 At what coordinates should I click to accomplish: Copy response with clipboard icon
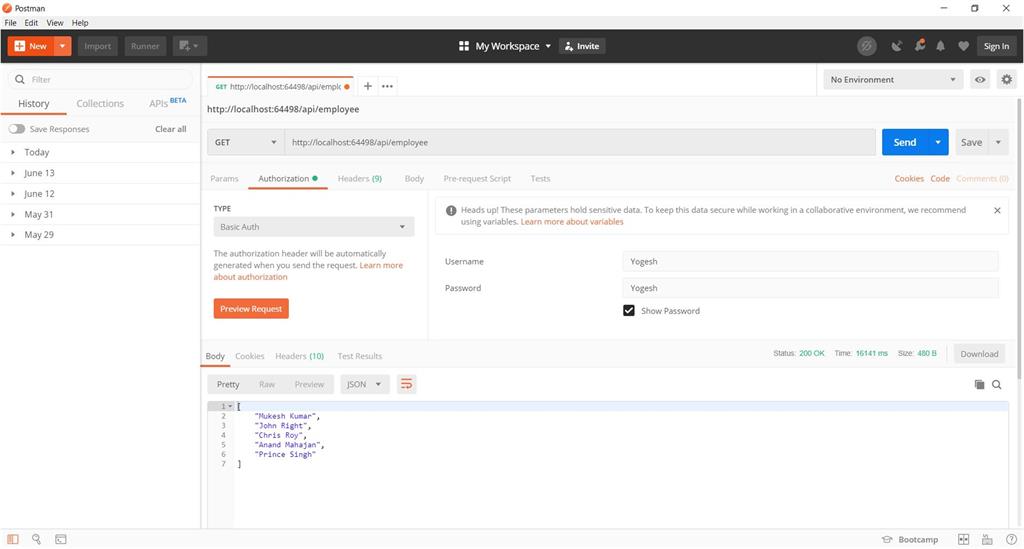tap(979, 384)
